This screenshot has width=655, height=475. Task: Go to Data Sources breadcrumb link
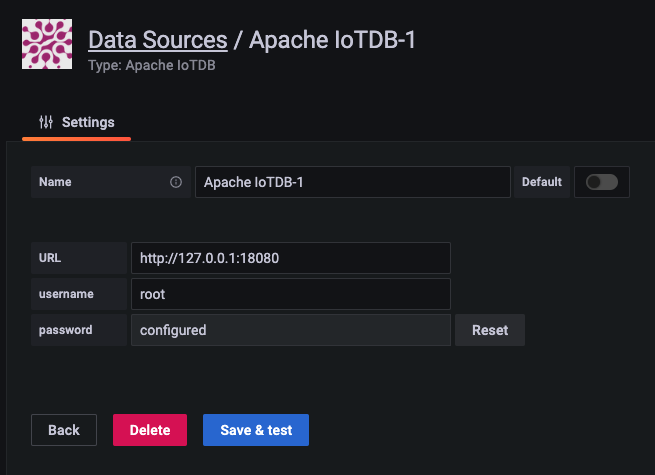(x=158, y=40)
